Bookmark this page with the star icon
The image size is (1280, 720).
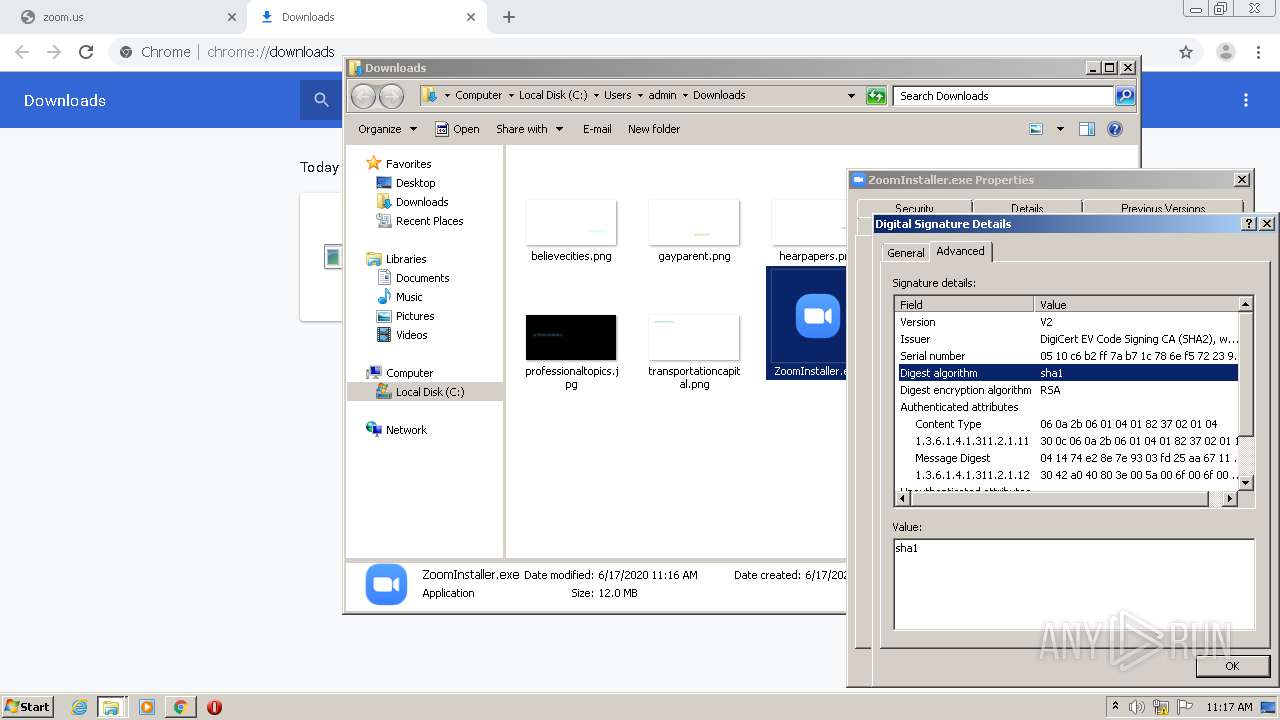pos(1186,52)
